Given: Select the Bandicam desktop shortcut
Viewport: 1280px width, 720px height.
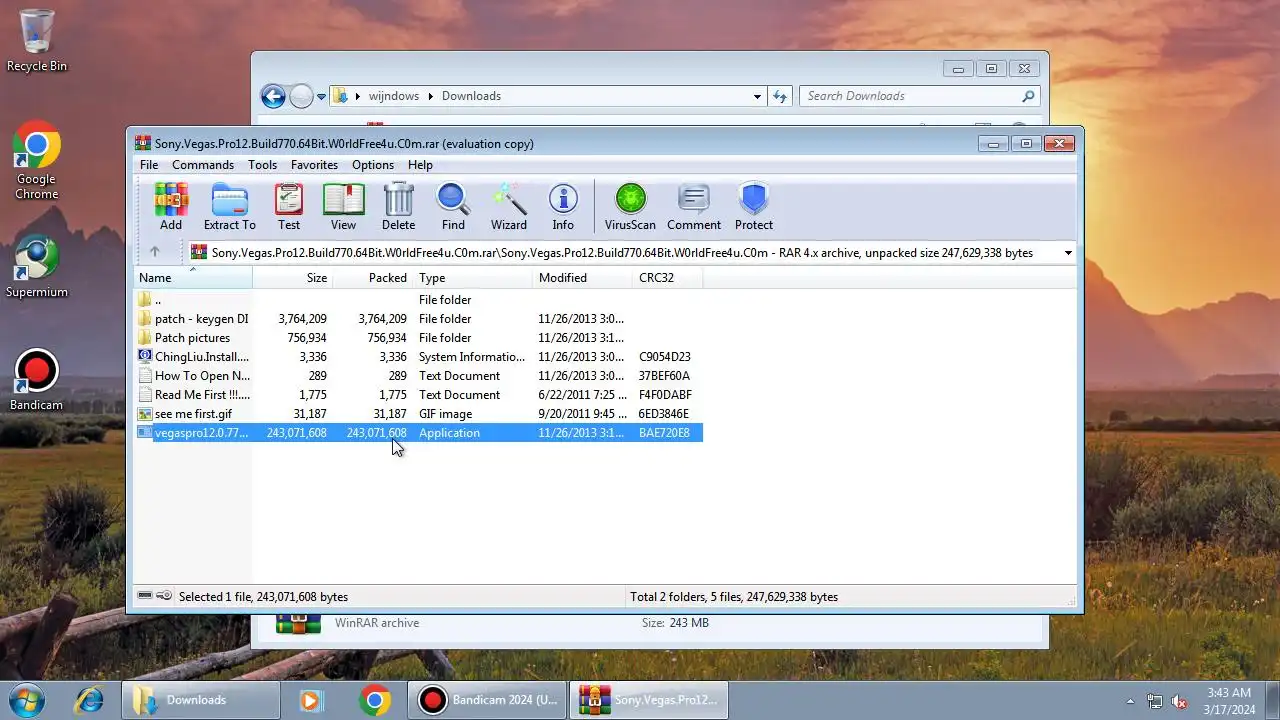Looking at the screenshot, I should coord(37,380).
